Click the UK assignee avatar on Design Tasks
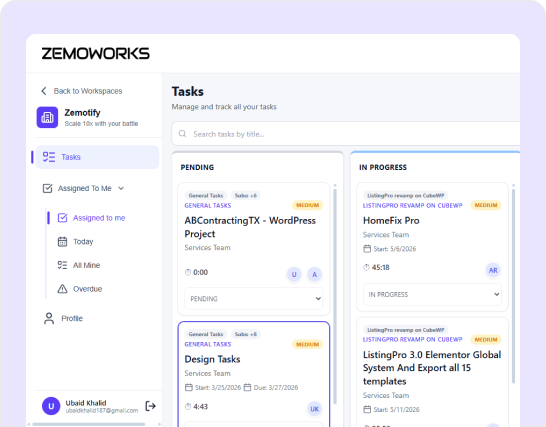Screen dimensions: 546x427 314,409
